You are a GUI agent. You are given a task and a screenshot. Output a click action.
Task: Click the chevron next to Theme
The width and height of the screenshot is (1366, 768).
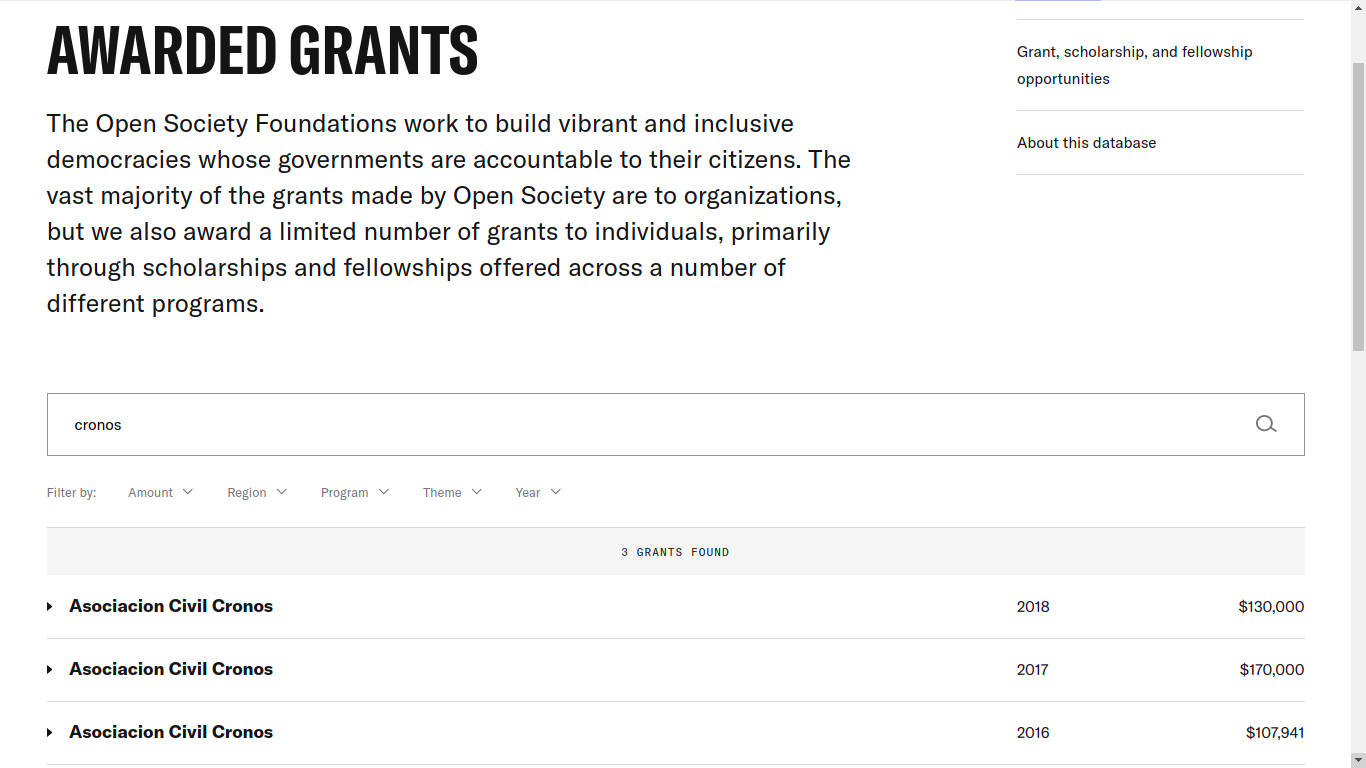(477, 492)
